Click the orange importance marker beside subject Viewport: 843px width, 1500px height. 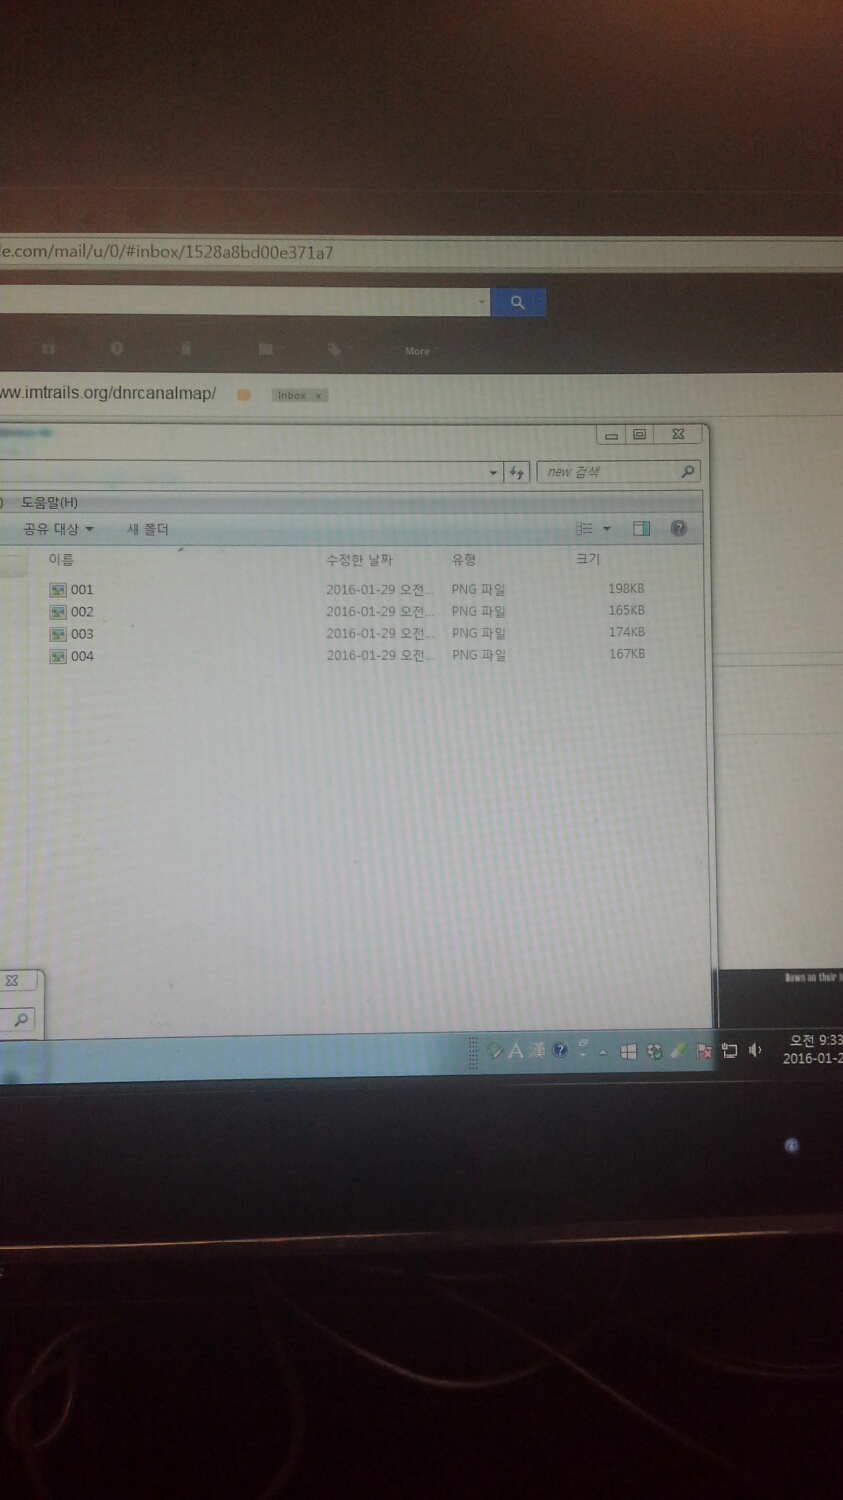243,395
